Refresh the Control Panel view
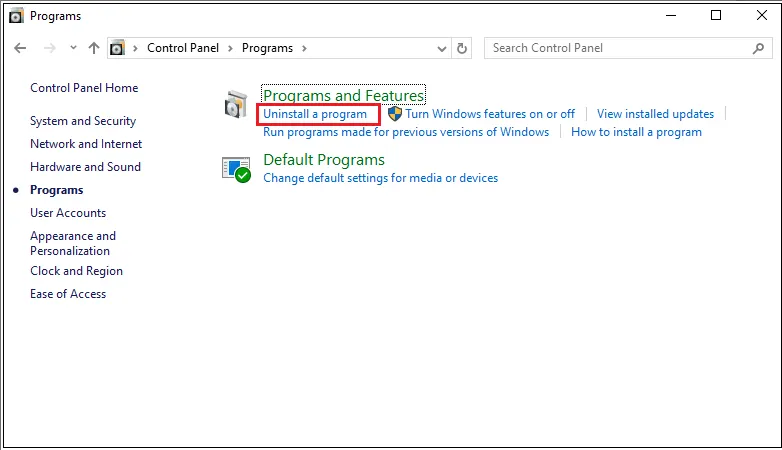This screenshot has height=450, width=782. click(x=462, y=48)
